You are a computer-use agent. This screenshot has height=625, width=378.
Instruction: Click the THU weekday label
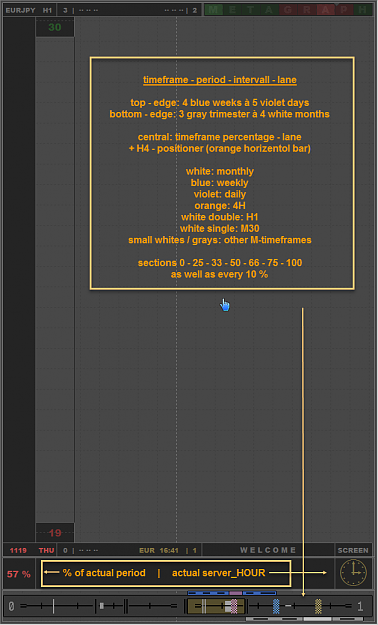[x=46, y=550]
